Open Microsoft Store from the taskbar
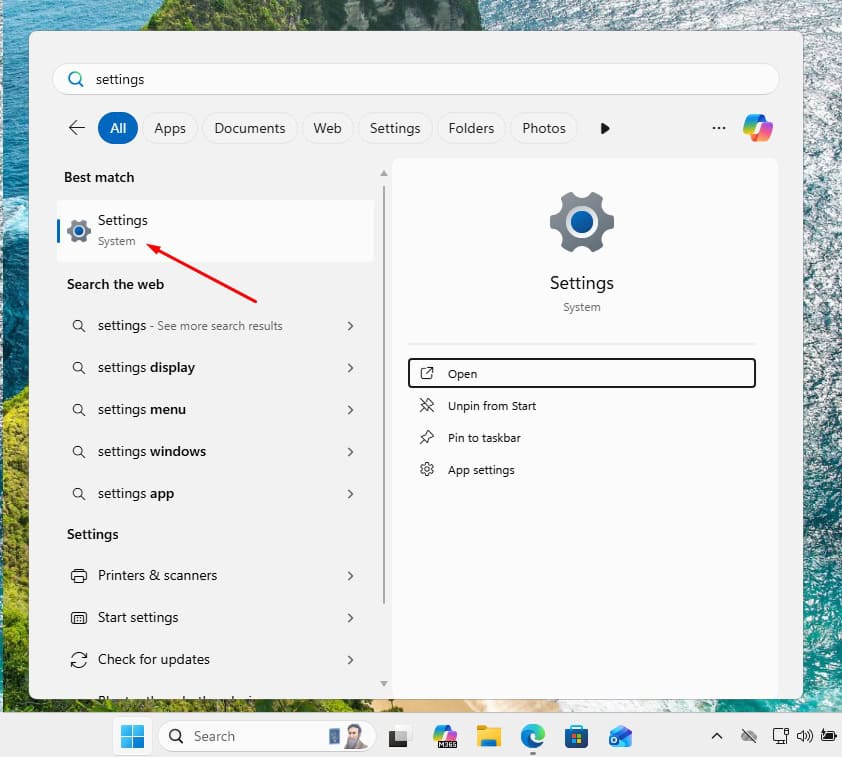The image size is (842, 757). pyautogui.click(x=576, y=736)
